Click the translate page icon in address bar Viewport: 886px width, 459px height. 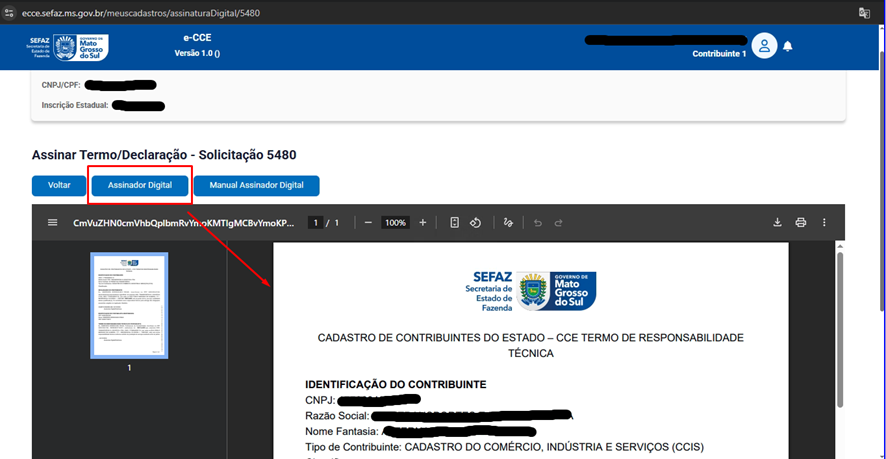865,12
